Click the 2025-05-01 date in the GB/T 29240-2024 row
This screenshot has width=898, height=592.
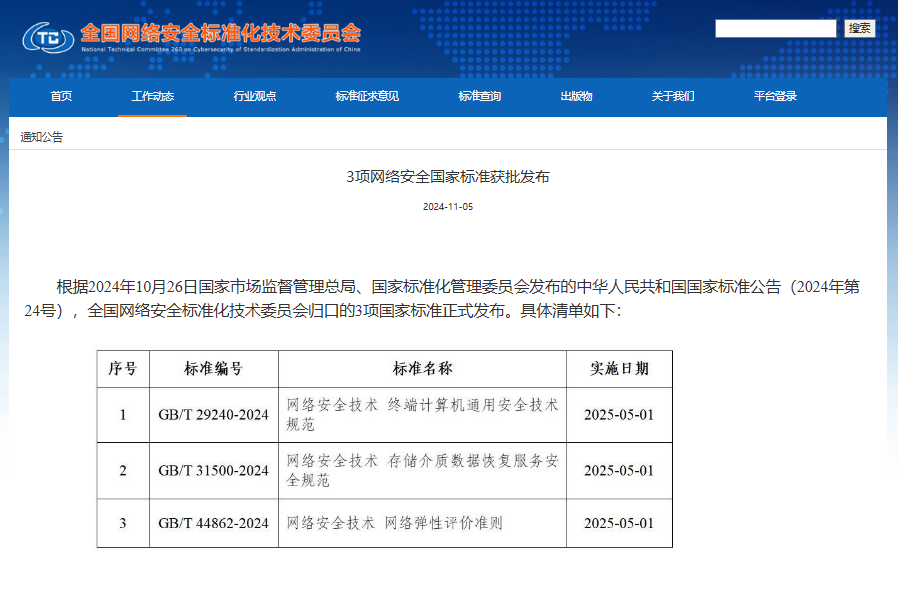coord(619,415)
